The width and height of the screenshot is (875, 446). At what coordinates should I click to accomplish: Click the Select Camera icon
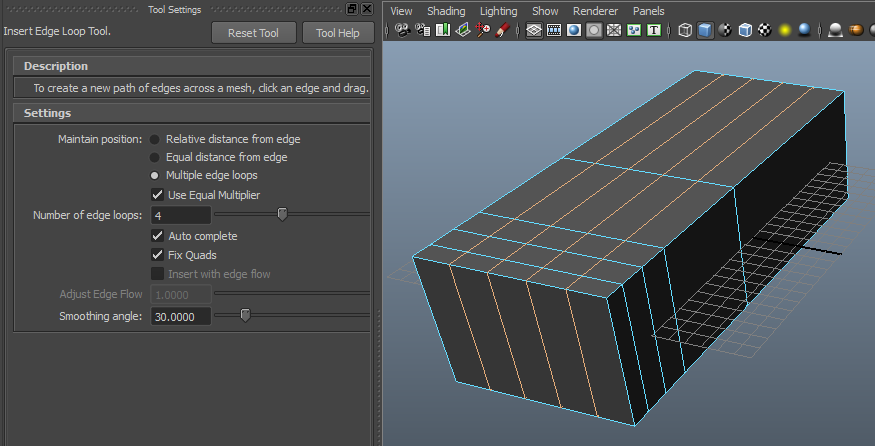pyautogui.click(x=402, y=30)
